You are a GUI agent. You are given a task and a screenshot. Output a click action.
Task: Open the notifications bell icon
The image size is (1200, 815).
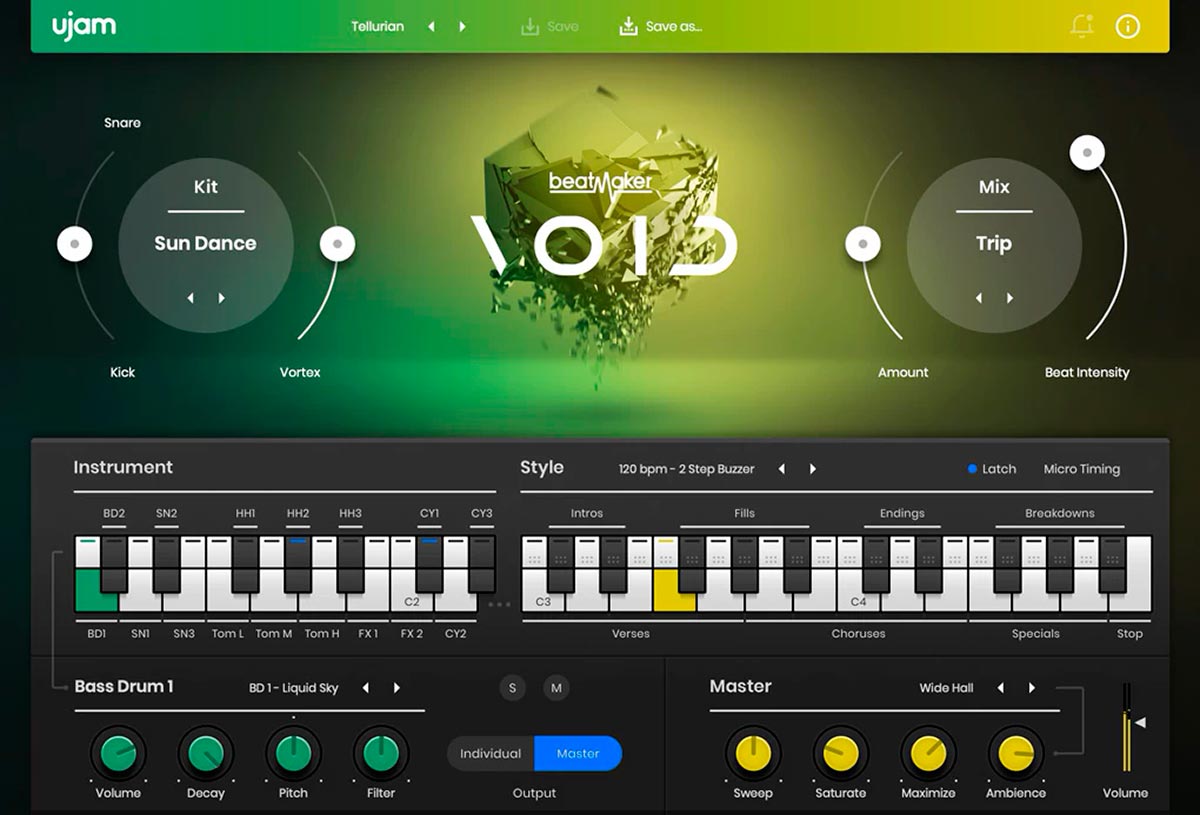(1082, 27)
